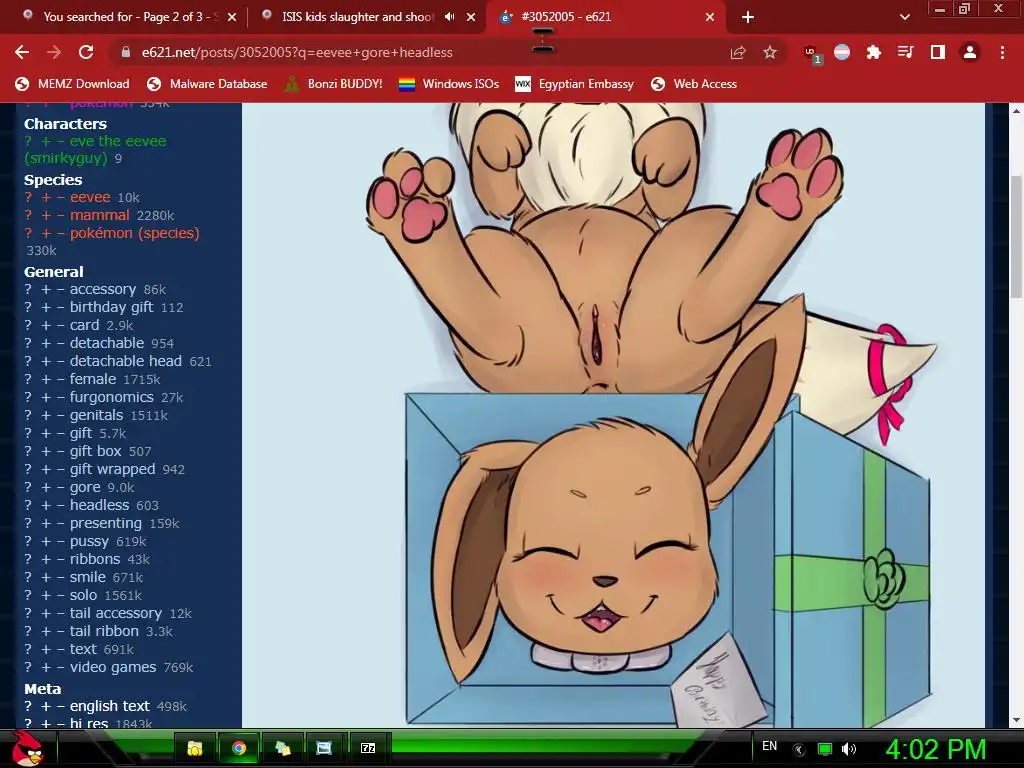Close the '#3052005 - e621' tab

pyautogui.click(x=710, y=17)
